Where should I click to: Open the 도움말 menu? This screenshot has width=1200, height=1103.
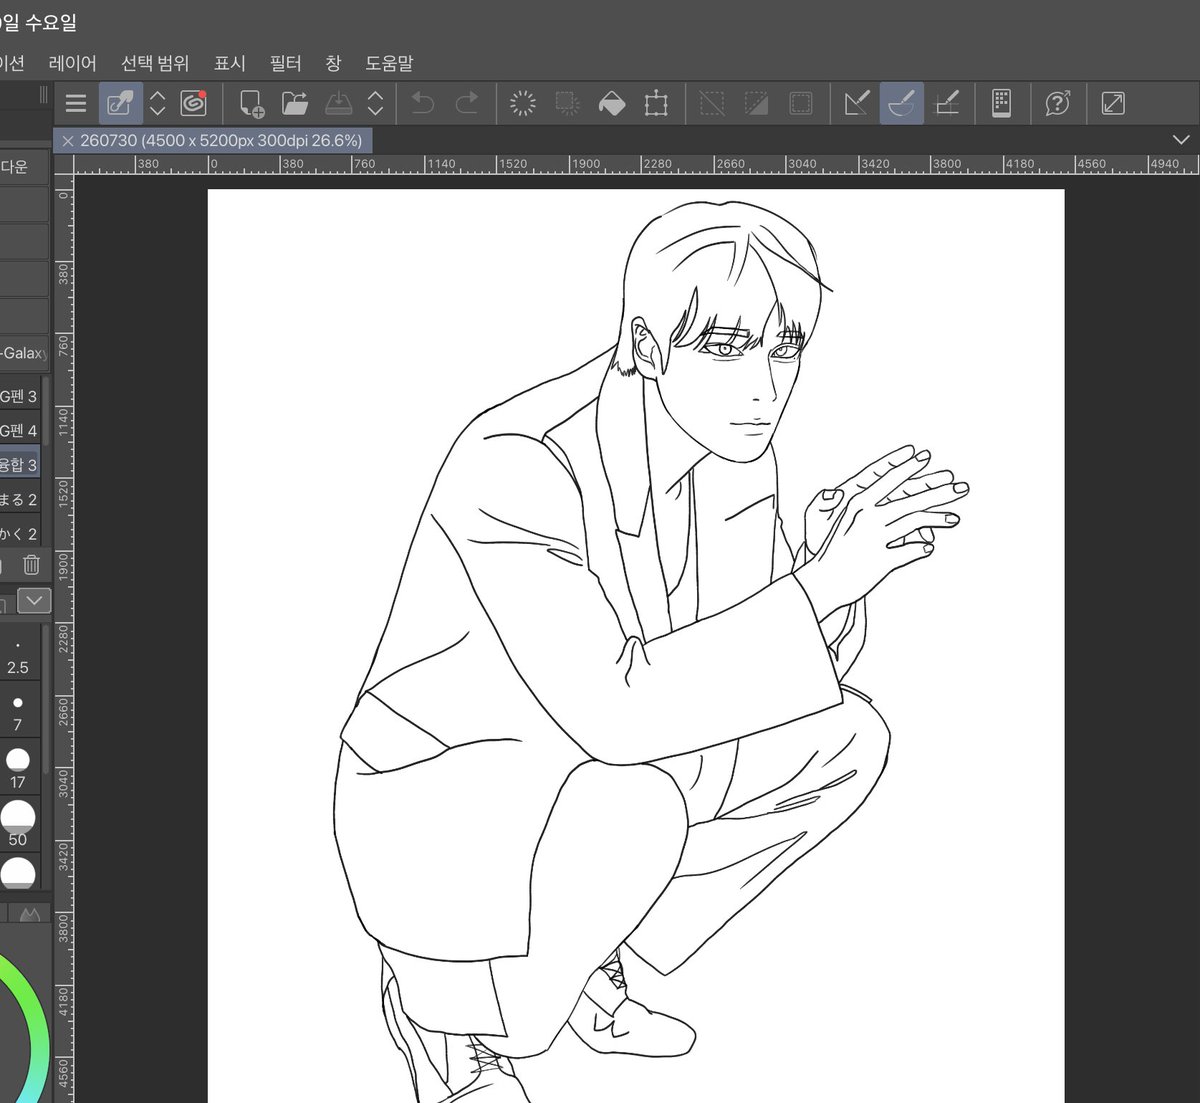pos(389,63)
